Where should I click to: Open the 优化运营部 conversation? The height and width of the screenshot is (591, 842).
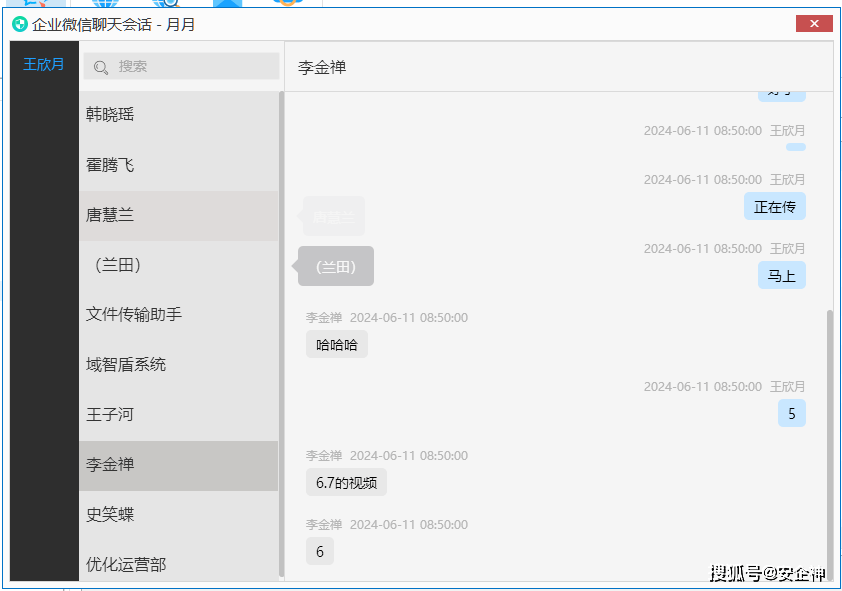point(178,561)
